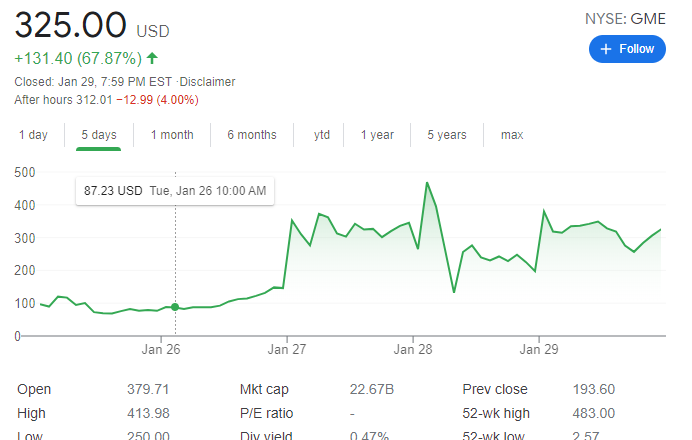Click the Prev close value 193.60

(594, 389)
